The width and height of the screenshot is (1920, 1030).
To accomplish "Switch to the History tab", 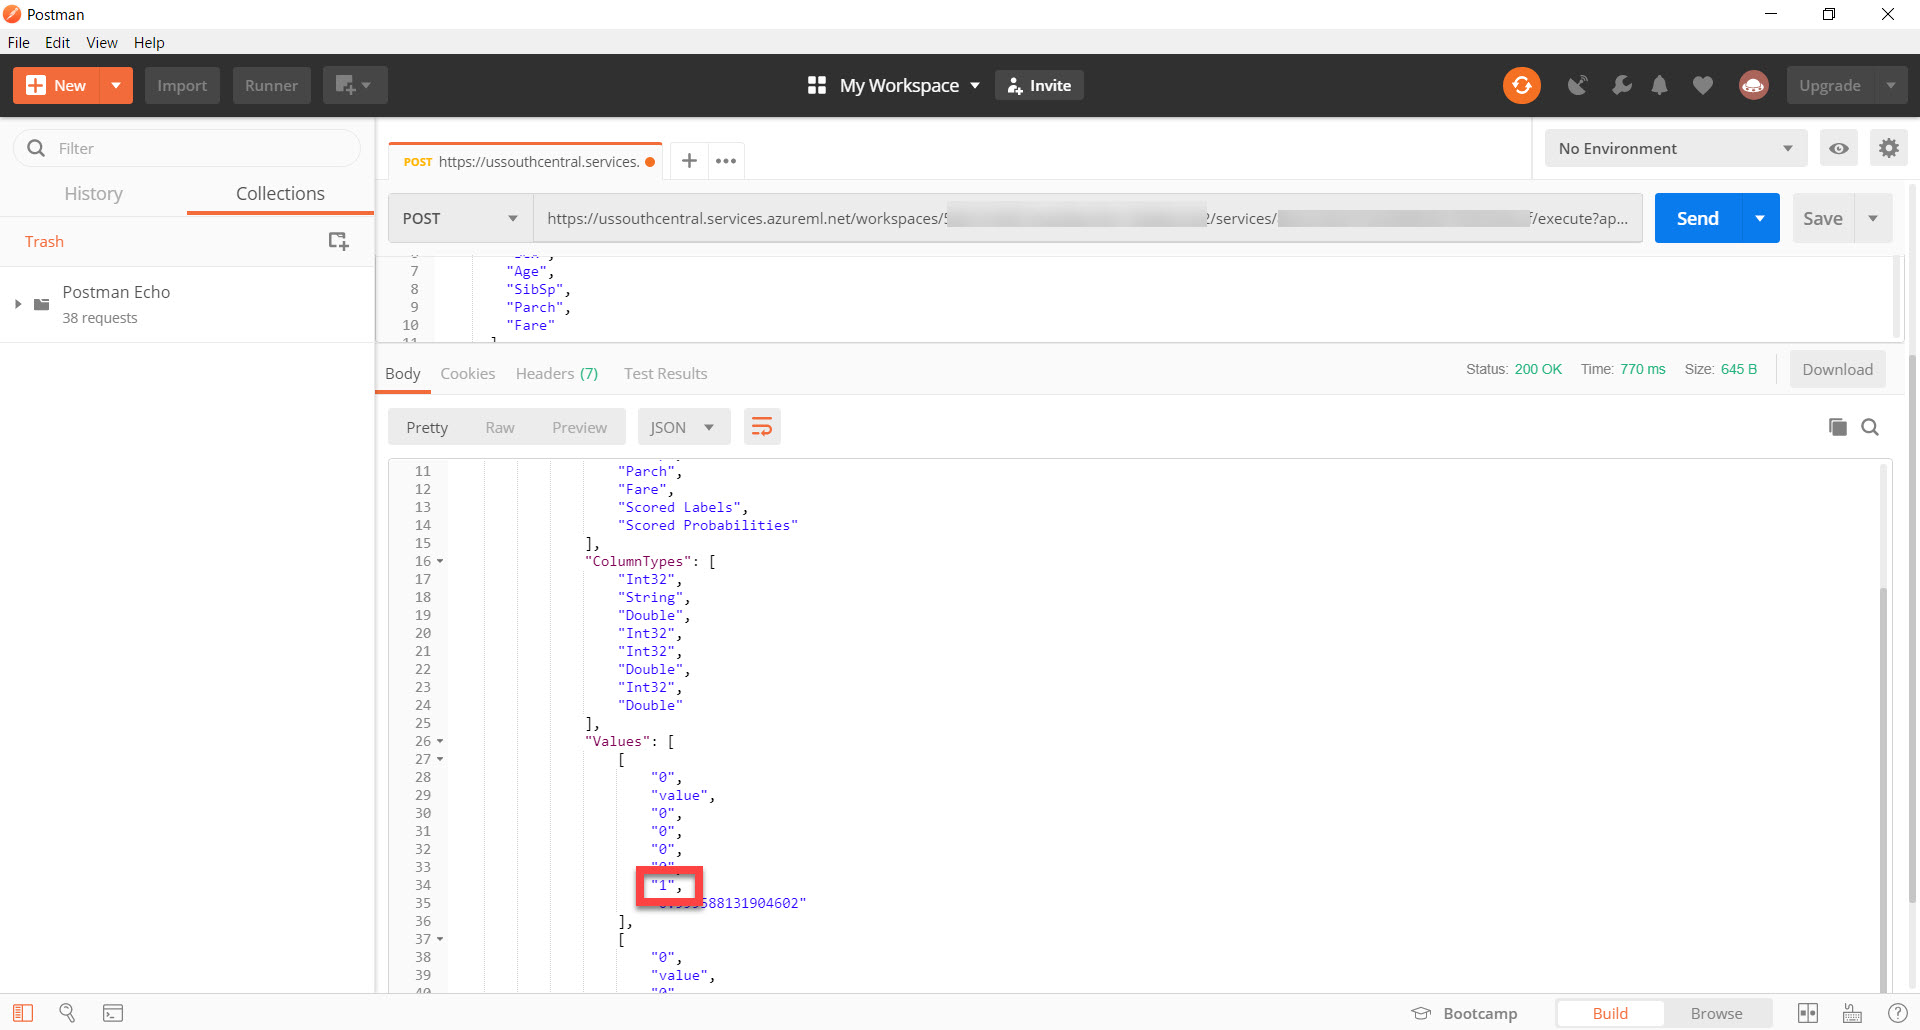I will [94, 193].
